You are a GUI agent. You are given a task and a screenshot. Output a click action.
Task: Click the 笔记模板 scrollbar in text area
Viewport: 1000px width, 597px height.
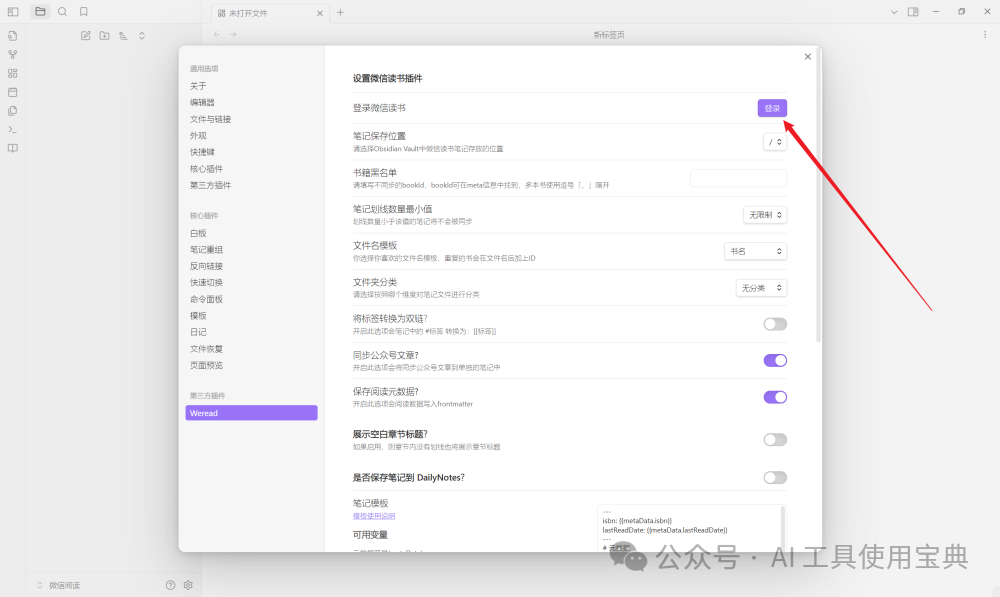783,528
